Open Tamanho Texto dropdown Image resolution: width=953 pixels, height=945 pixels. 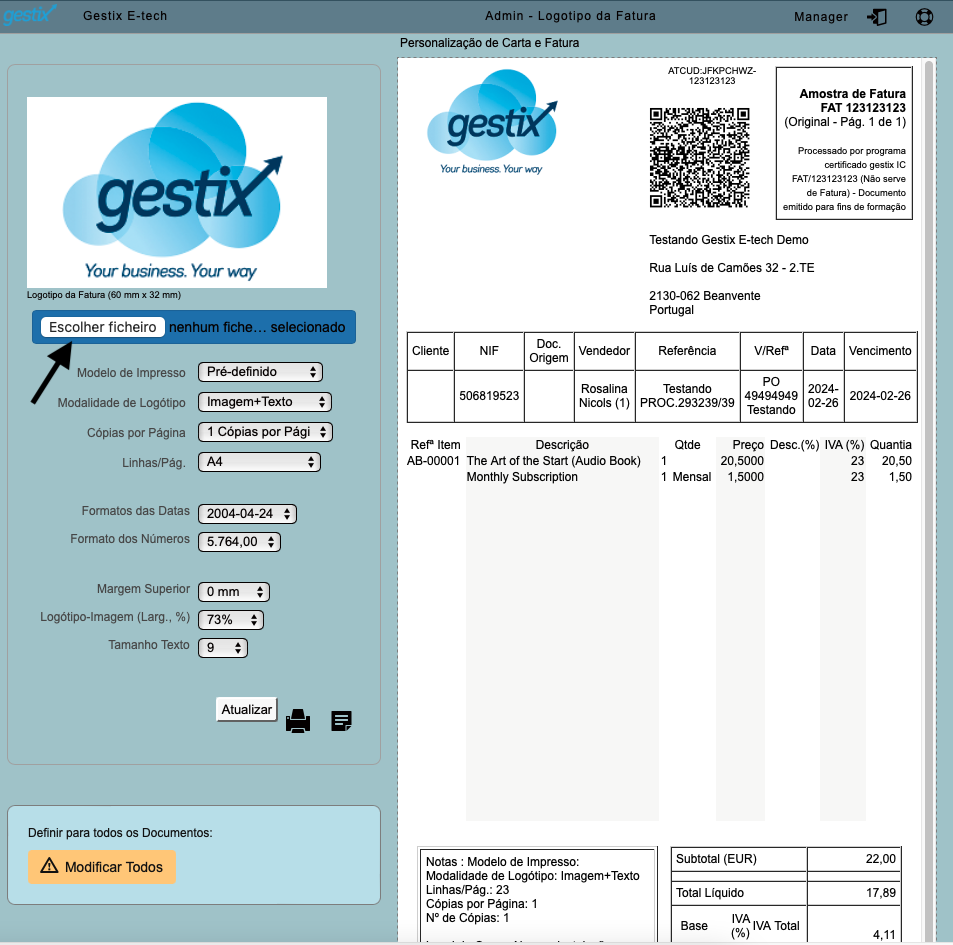point(222,647)
